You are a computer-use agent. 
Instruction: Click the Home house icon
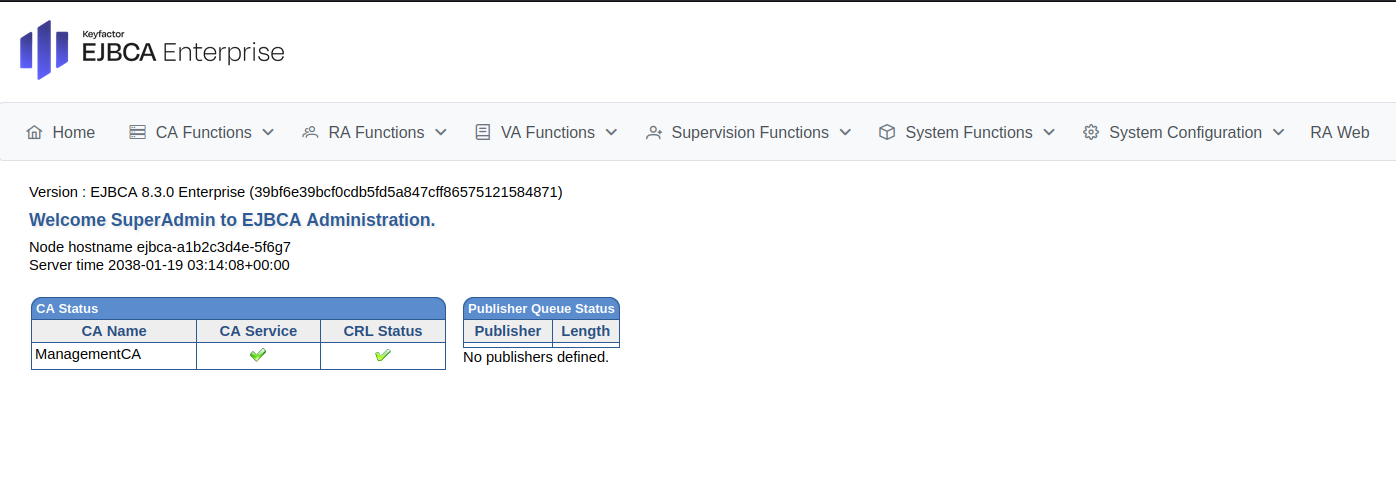coord(35,132)
